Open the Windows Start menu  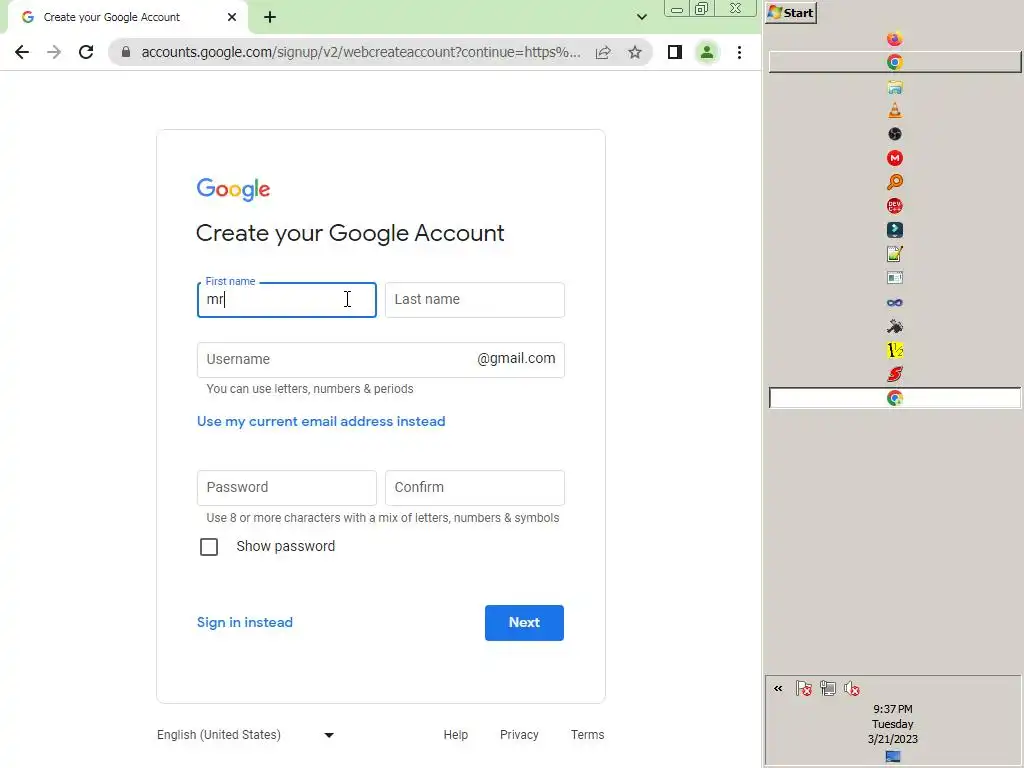(x=791, y=13)
